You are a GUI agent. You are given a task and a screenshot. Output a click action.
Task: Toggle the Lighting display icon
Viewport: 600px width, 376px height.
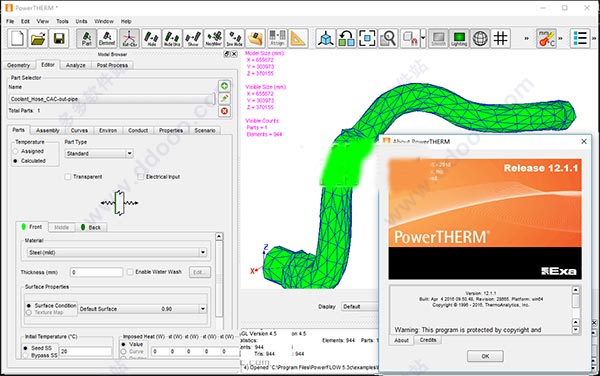point(459,39)
